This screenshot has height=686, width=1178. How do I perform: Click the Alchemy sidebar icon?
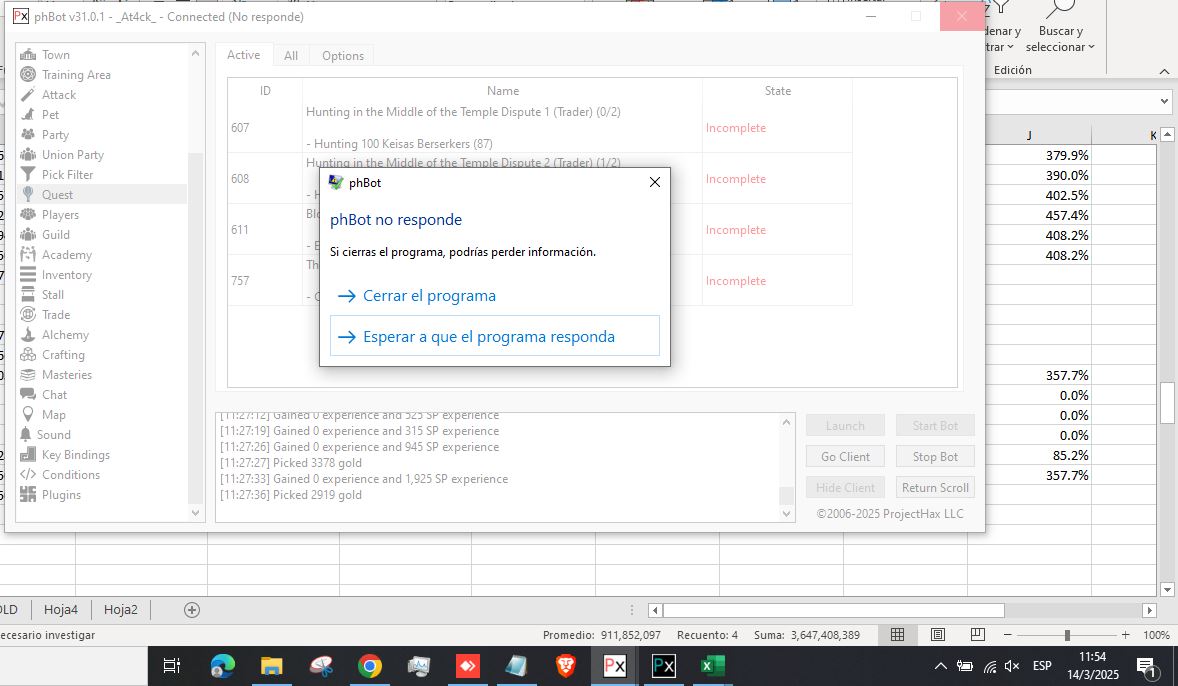pos(28,335)
